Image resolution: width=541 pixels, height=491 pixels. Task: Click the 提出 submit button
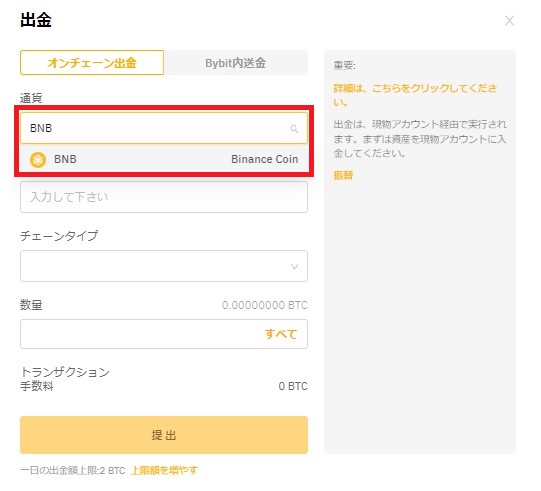point(164,435)
